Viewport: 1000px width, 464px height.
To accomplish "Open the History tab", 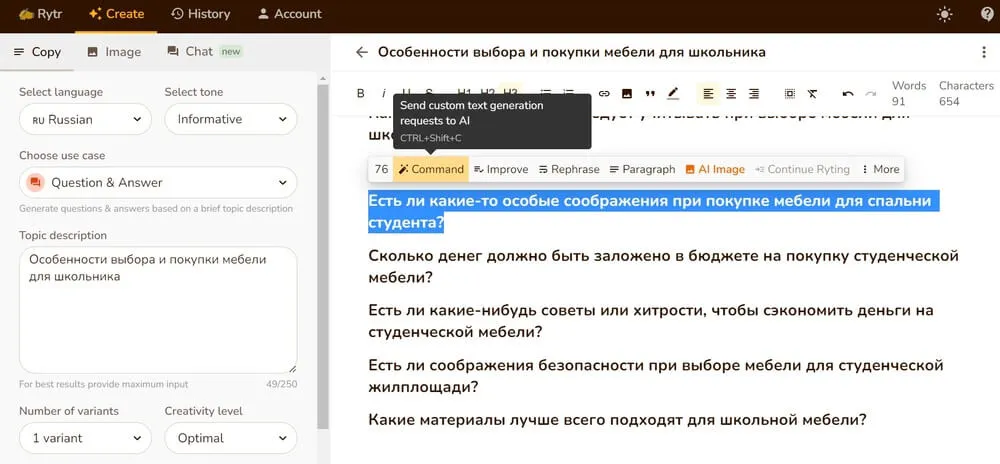I will click(201, 13).
